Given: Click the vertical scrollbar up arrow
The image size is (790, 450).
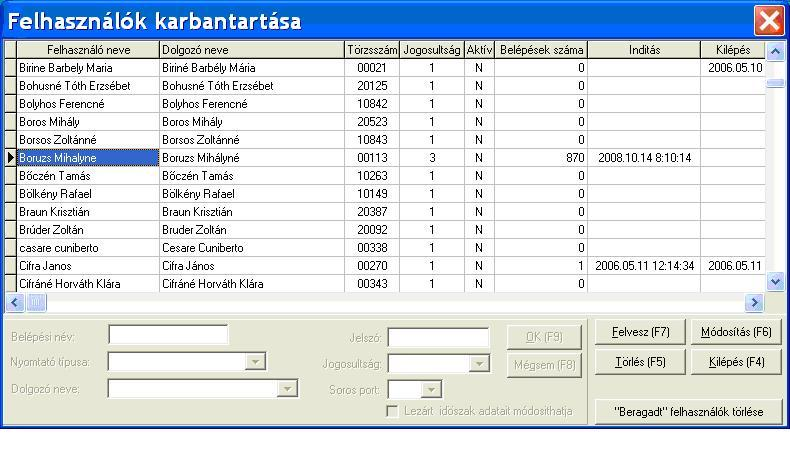Looking at the screenshot, I should (x=775, y=51).
